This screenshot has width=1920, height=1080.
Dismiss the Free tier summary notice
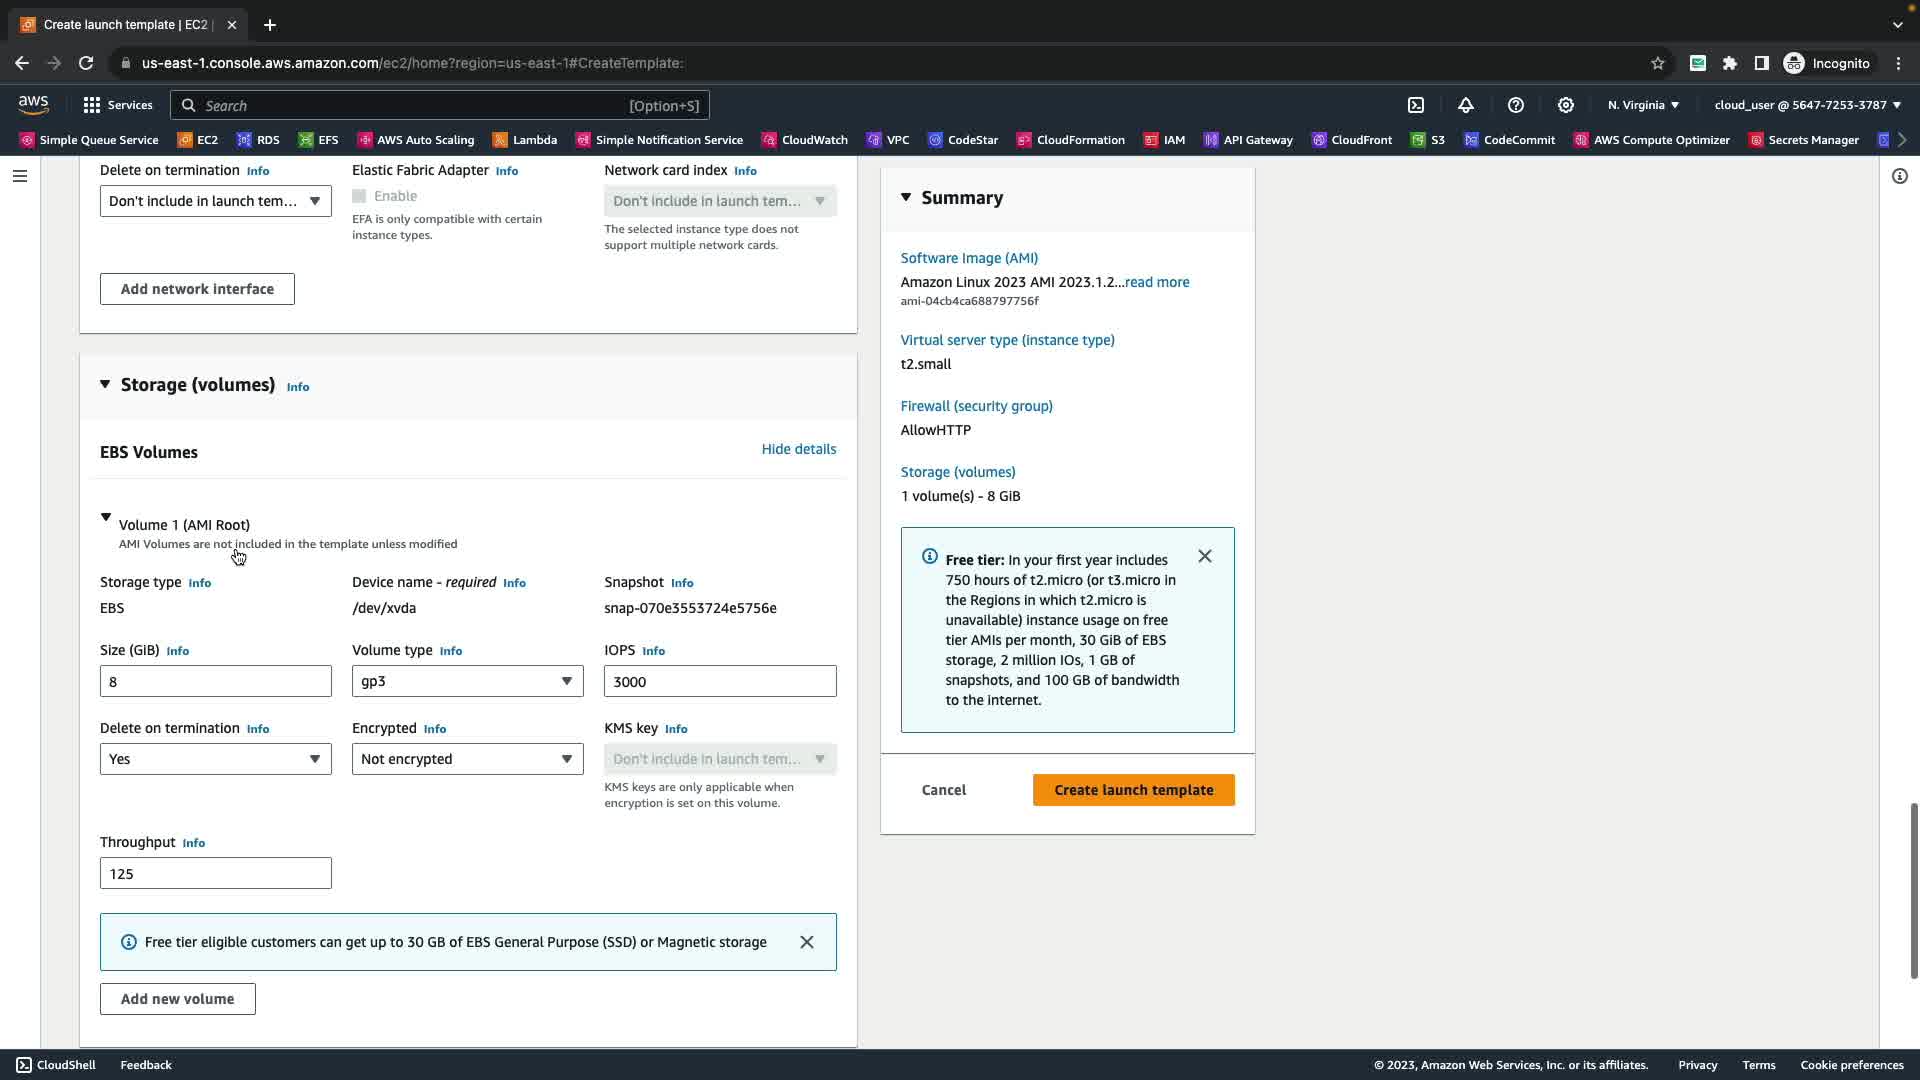(x=1205, y=557)
